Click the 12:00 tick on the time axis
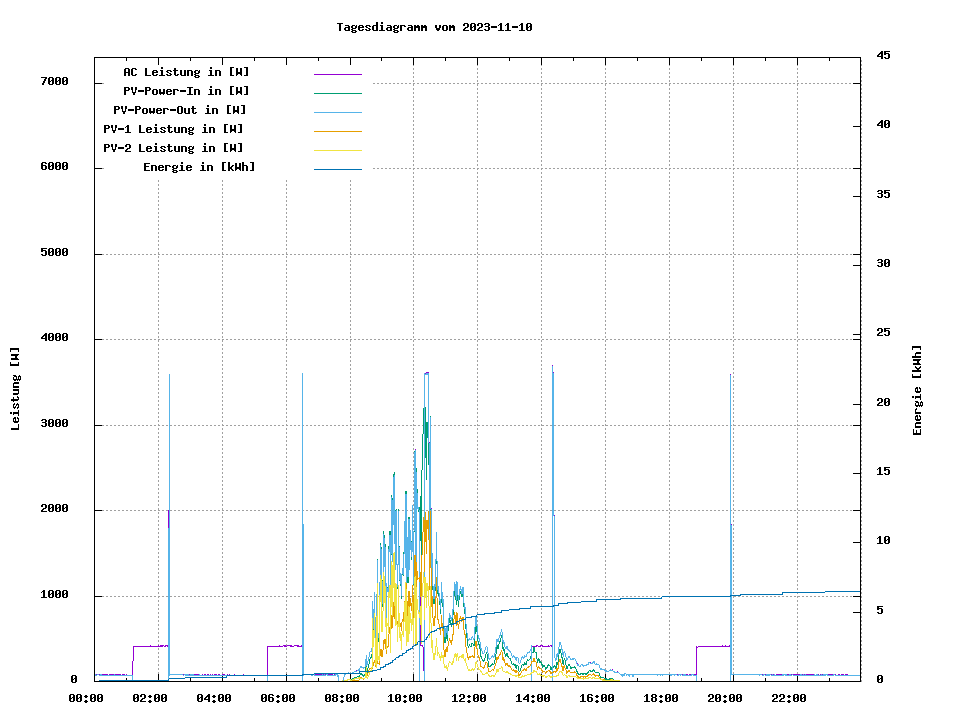The image size is (960, 720). 469,698
